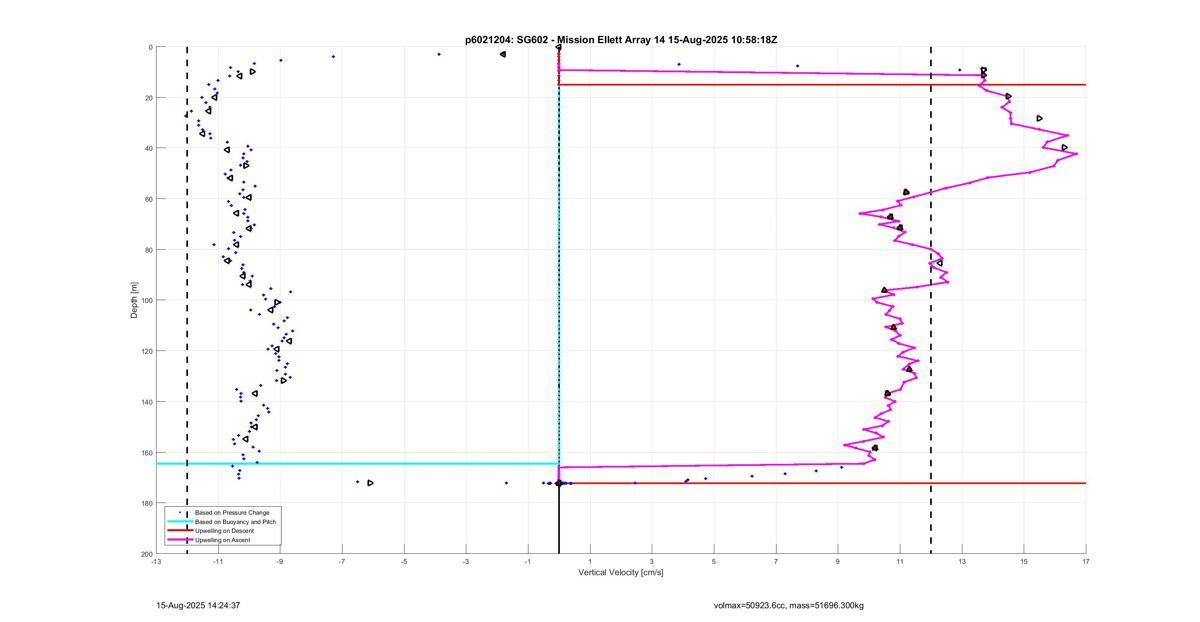Click x-axis tick label "-9"
Viewport: 1200px width, 622px height.
pyautogui.click(x=280, y=561)
